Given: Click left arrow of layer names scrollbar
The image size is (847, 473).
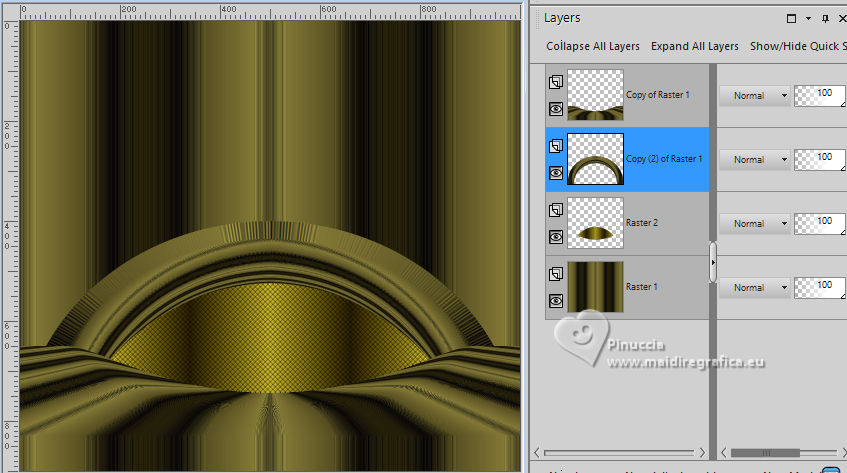Looking at the screenshot, I should point(536,452).
